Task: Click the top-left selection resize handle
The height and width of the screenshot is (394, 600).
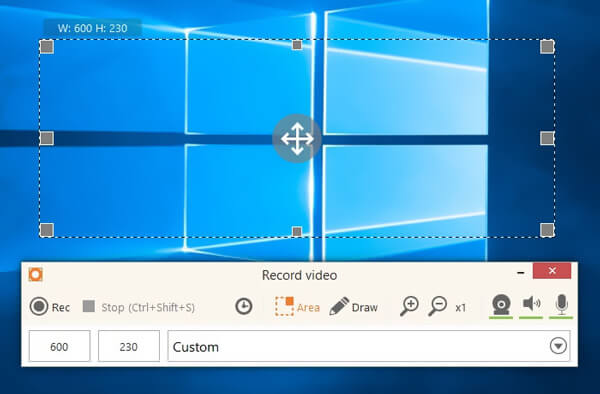Action: [47, 47]
